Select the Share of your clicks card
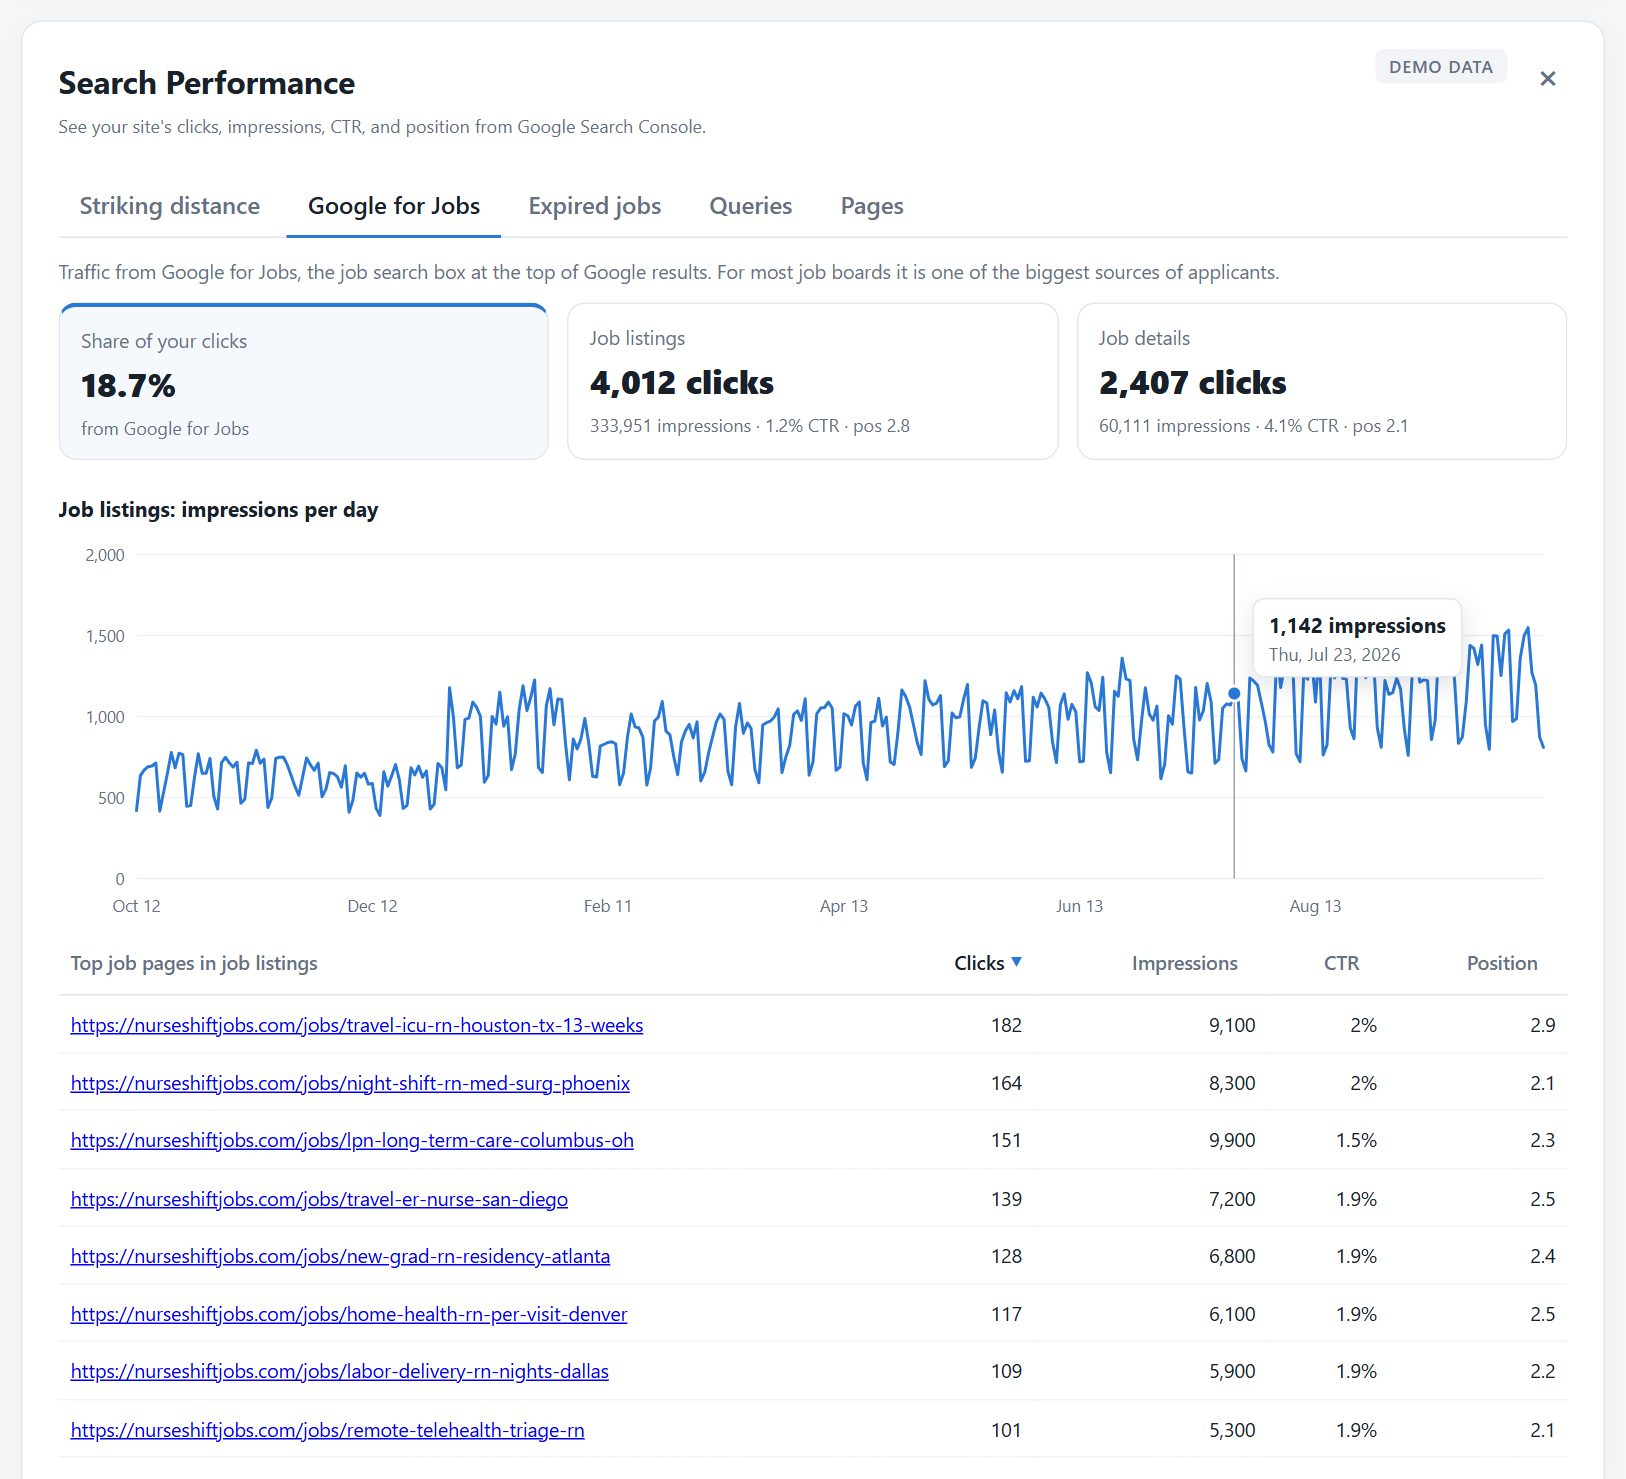This screenshot has width=1626, height=1479. (x=304, y=382)
